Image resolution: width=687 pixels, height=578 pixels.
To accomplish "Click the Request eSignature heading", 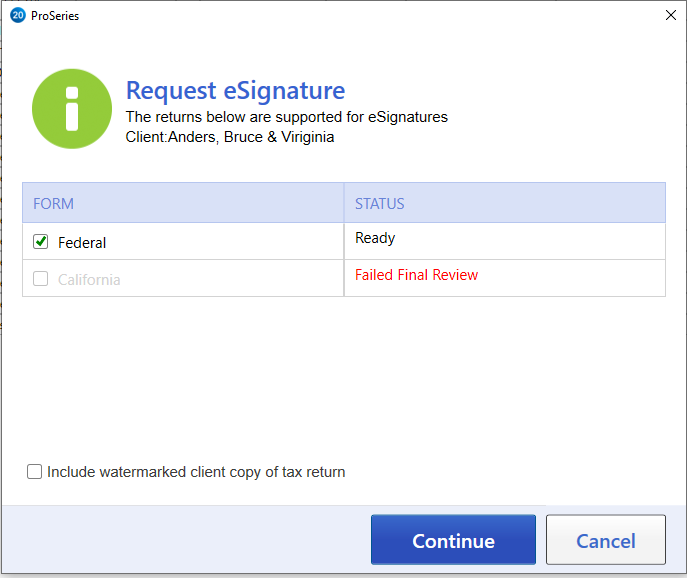I will pos(235,90).
